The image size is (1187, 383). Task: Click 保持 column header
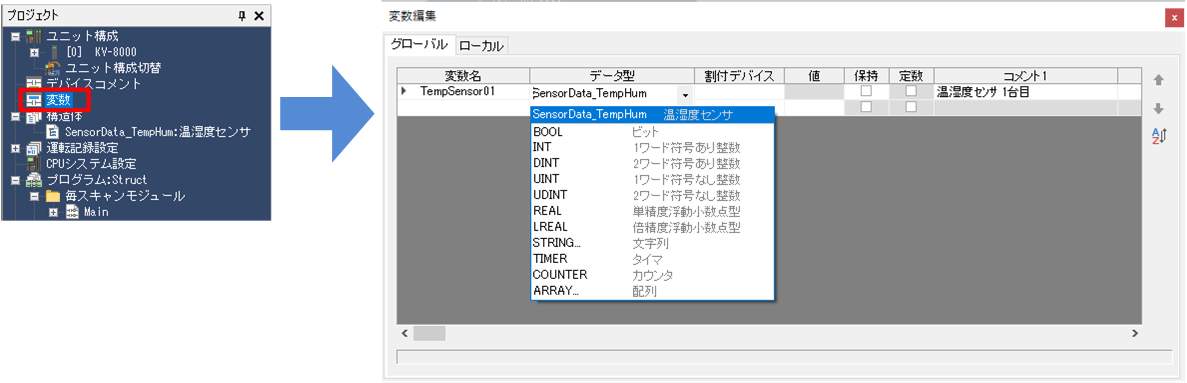(866, 75)
